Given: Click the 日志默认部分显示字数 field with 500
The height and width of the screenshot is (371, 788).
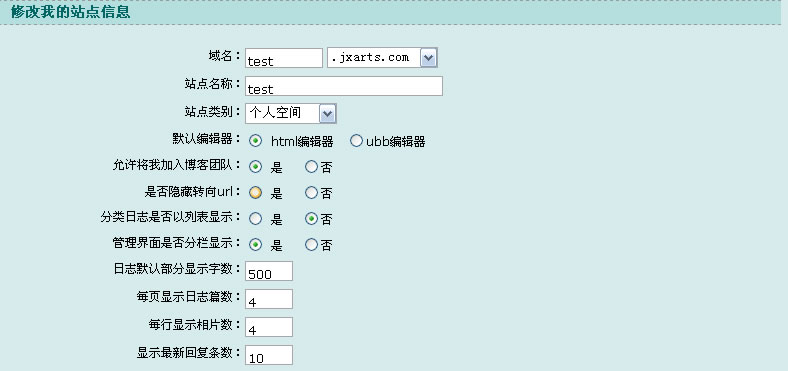Looking at the screenshot, I should [x=269, y=271].
